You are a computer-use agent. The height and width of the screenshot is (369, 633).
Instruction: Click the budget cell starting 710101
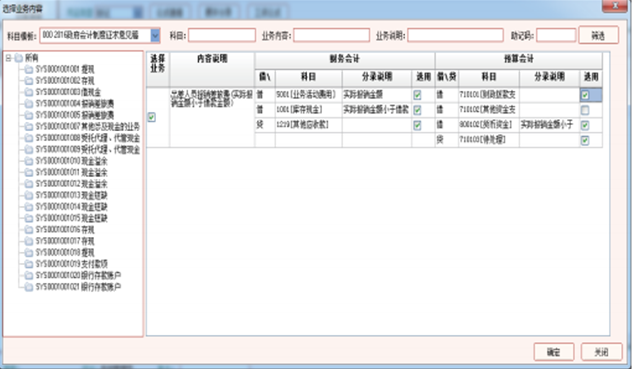(489, 95)
